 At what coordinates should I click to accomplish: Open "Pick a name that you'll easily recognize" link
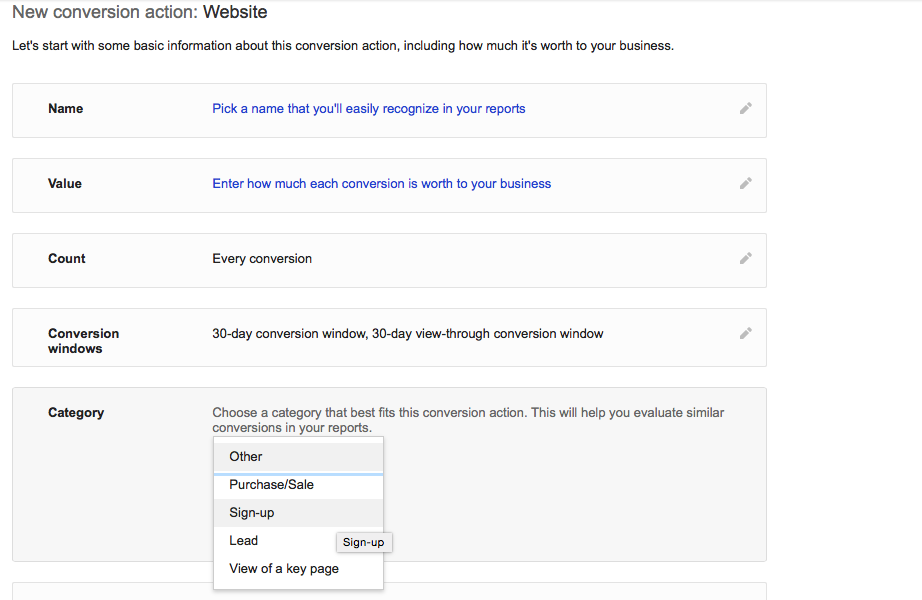pos(369,109)
